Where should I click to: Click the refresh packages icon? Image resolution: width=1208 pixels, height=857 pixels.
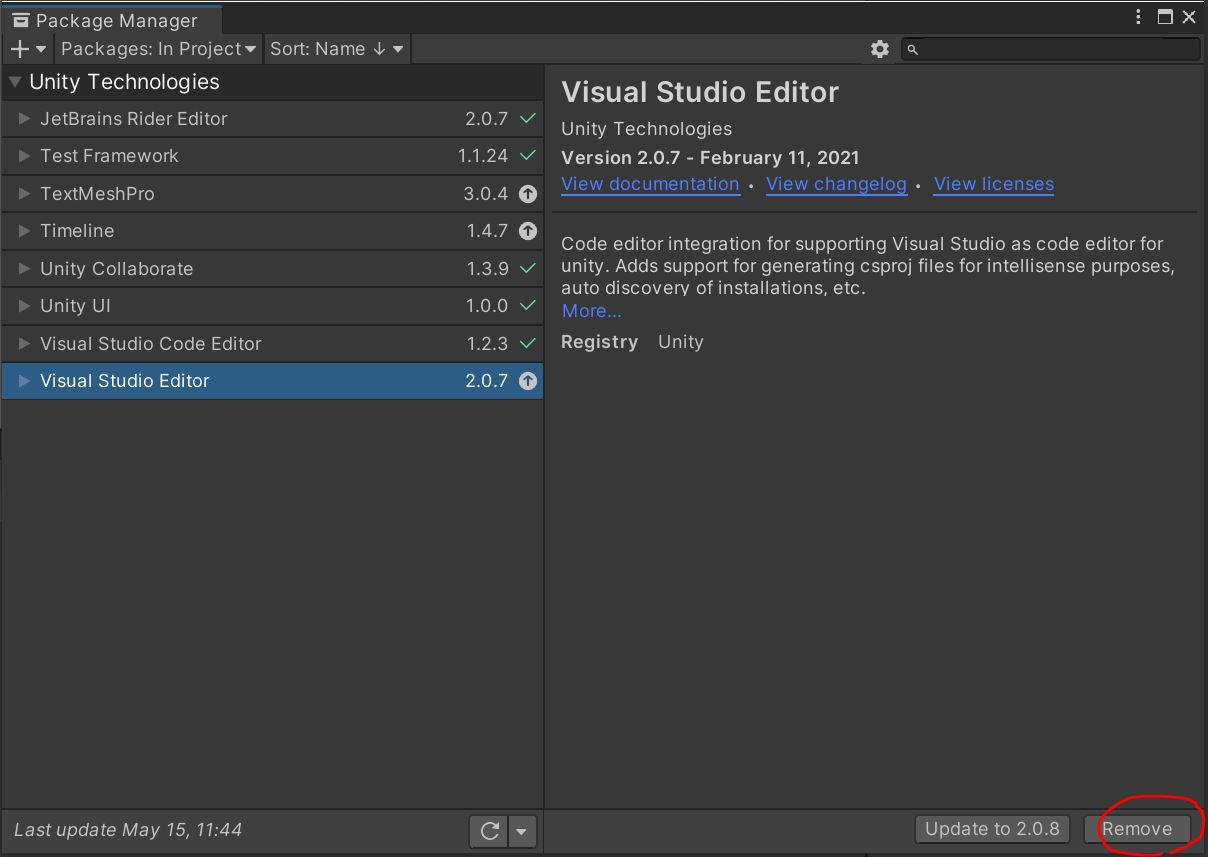coord(490,830)
